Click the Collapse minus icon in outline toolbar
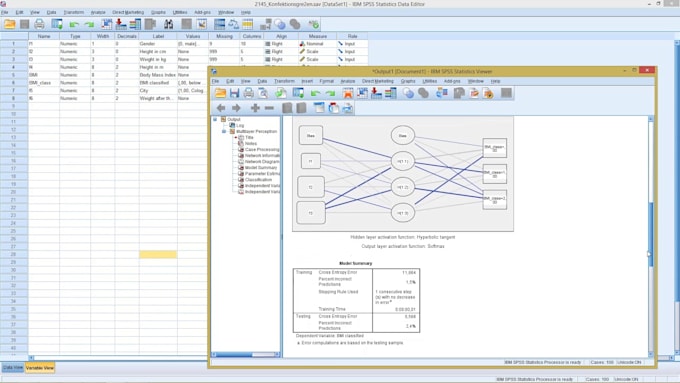Viewport: 680px width, 383px height. [269, 108]
